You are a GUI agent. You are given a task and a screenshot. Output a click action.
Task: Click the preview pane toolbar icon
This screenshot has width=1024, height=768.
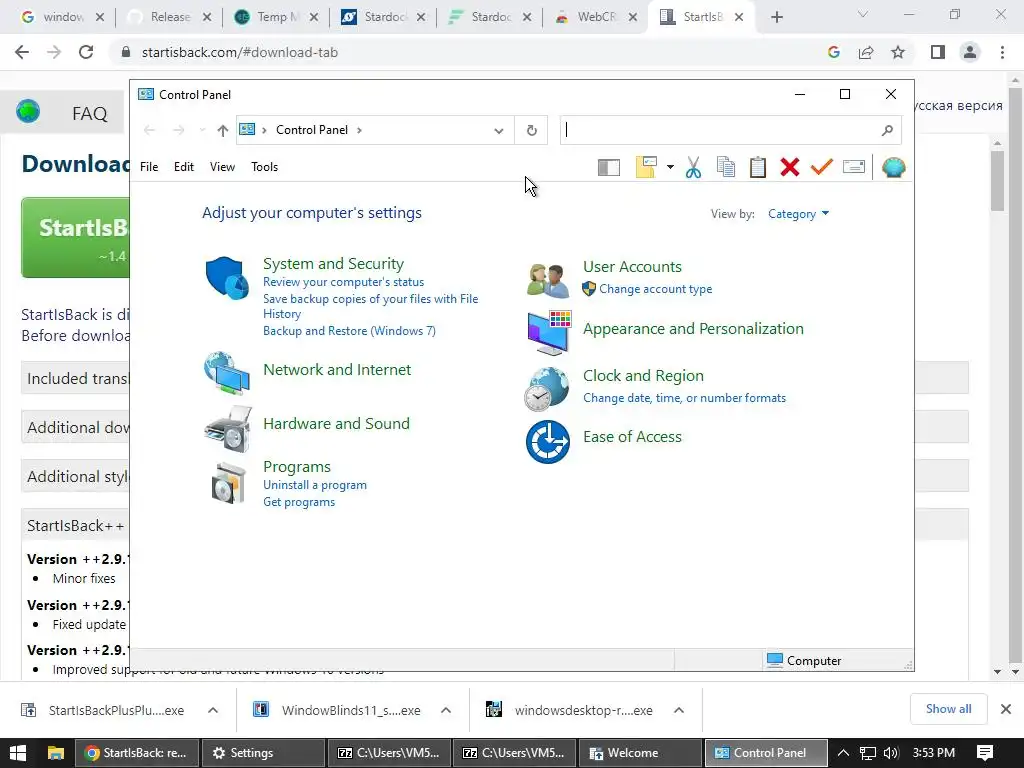[x=609, y=168]
